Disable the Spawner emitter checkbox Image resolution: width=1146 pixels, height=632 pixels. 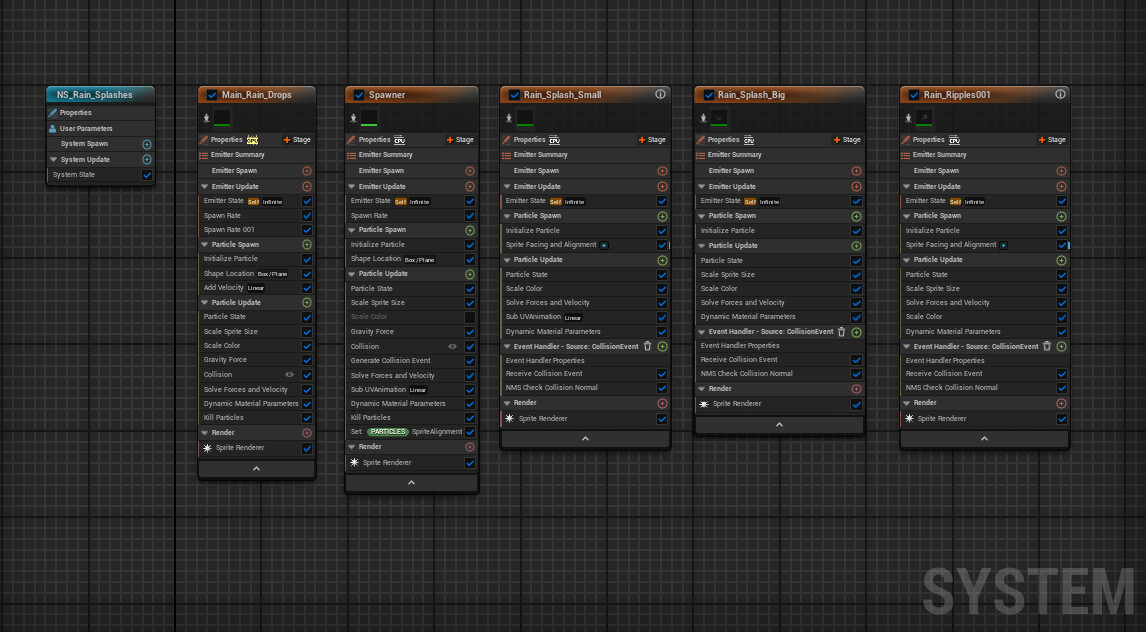pyautogui.click(x=359, y=95)
